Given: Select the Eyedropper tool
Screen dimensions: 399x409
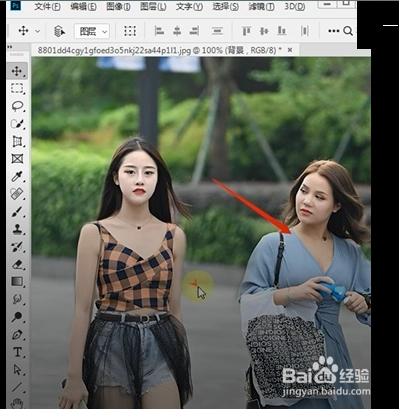Looking at the screenshot, I should [17, 176].
